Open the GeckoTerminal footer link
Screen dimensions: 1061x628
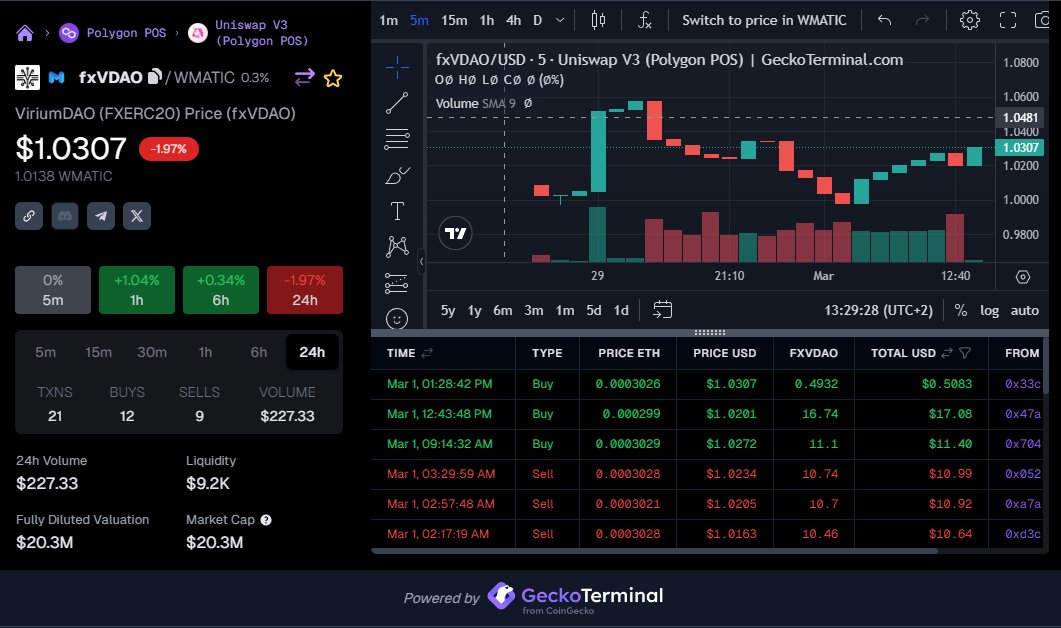tap(576, 597)
